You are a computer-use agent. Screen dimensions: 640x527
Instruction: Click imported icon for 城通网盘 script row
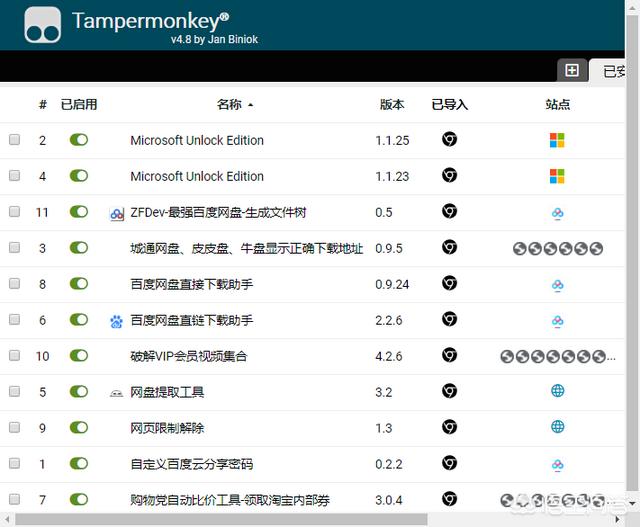[449, 247]
